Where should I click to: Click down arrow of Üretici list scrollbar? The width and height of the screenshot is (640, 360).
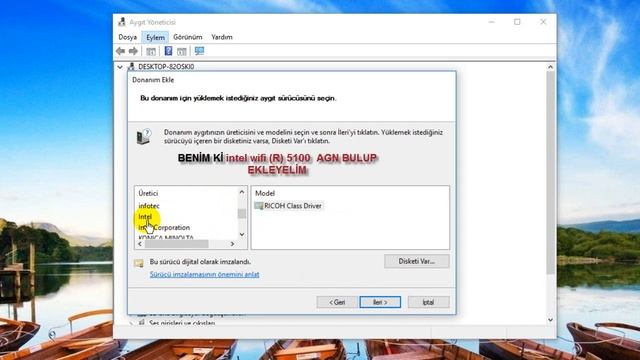click(x=242, y=234)
